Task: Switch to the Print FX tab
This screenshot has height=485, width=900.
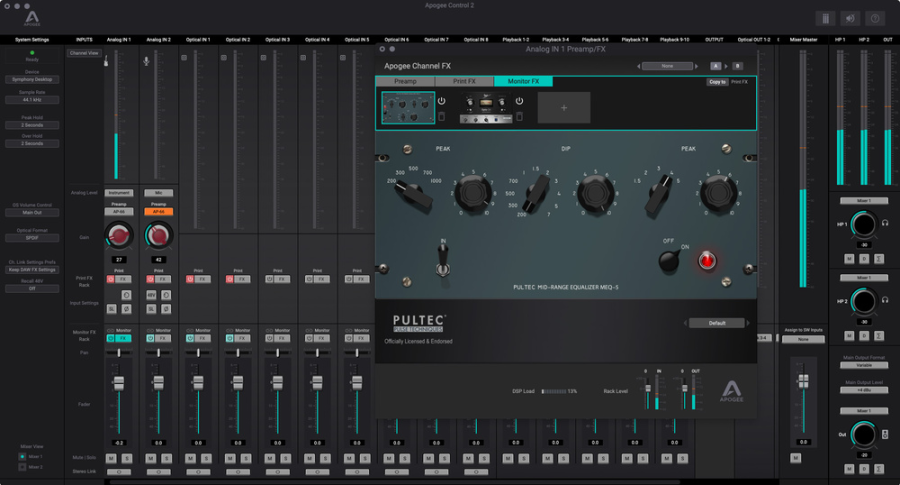Action: pos(464,82)
